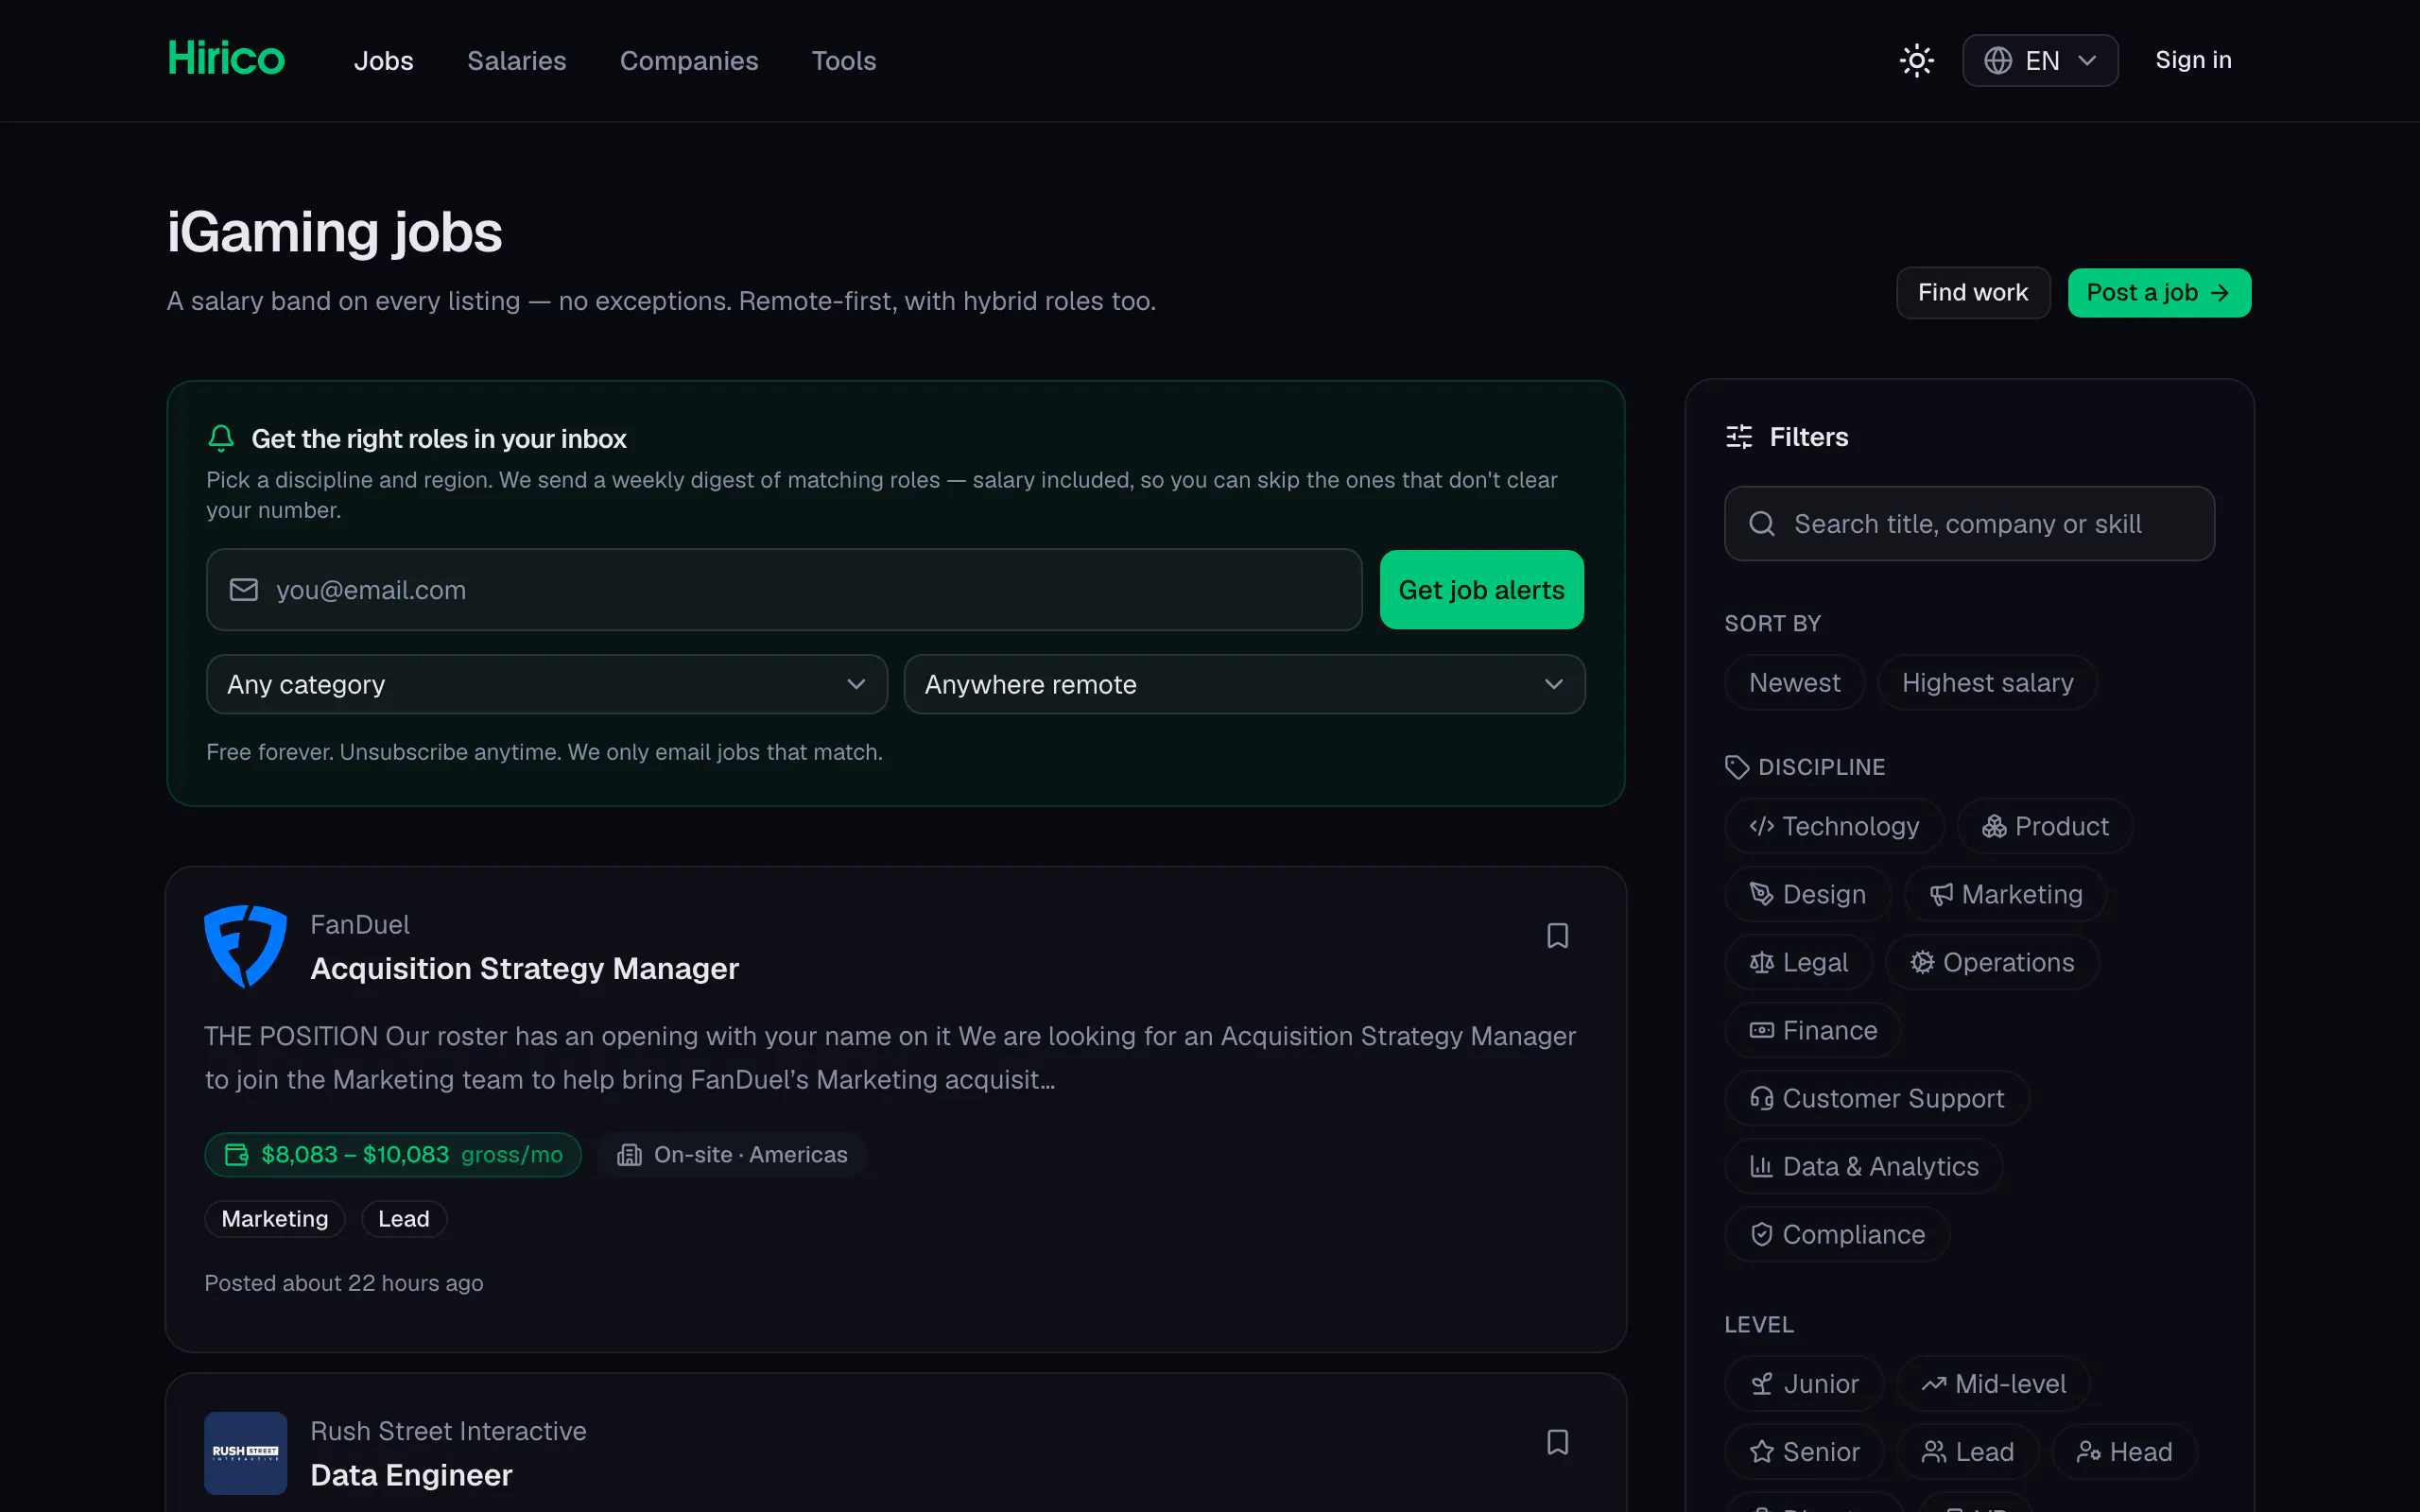Sort jobs by Newest
This screenshot has height=1512, width=2420.
click(x=1794, y=682)
